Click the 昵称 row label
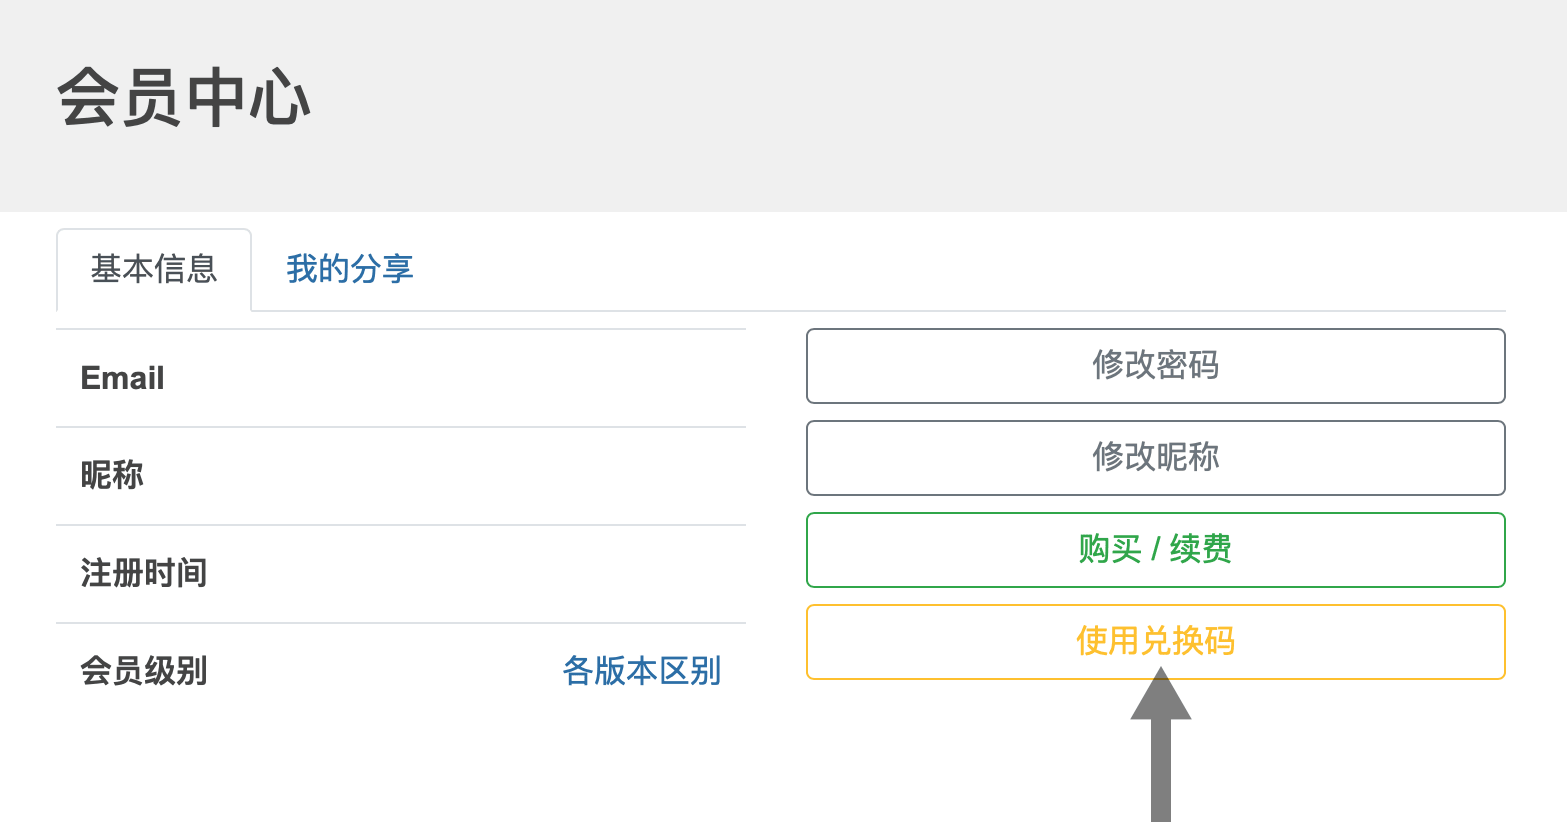This screenshot has width=1567, height=822. coord(112,475)
